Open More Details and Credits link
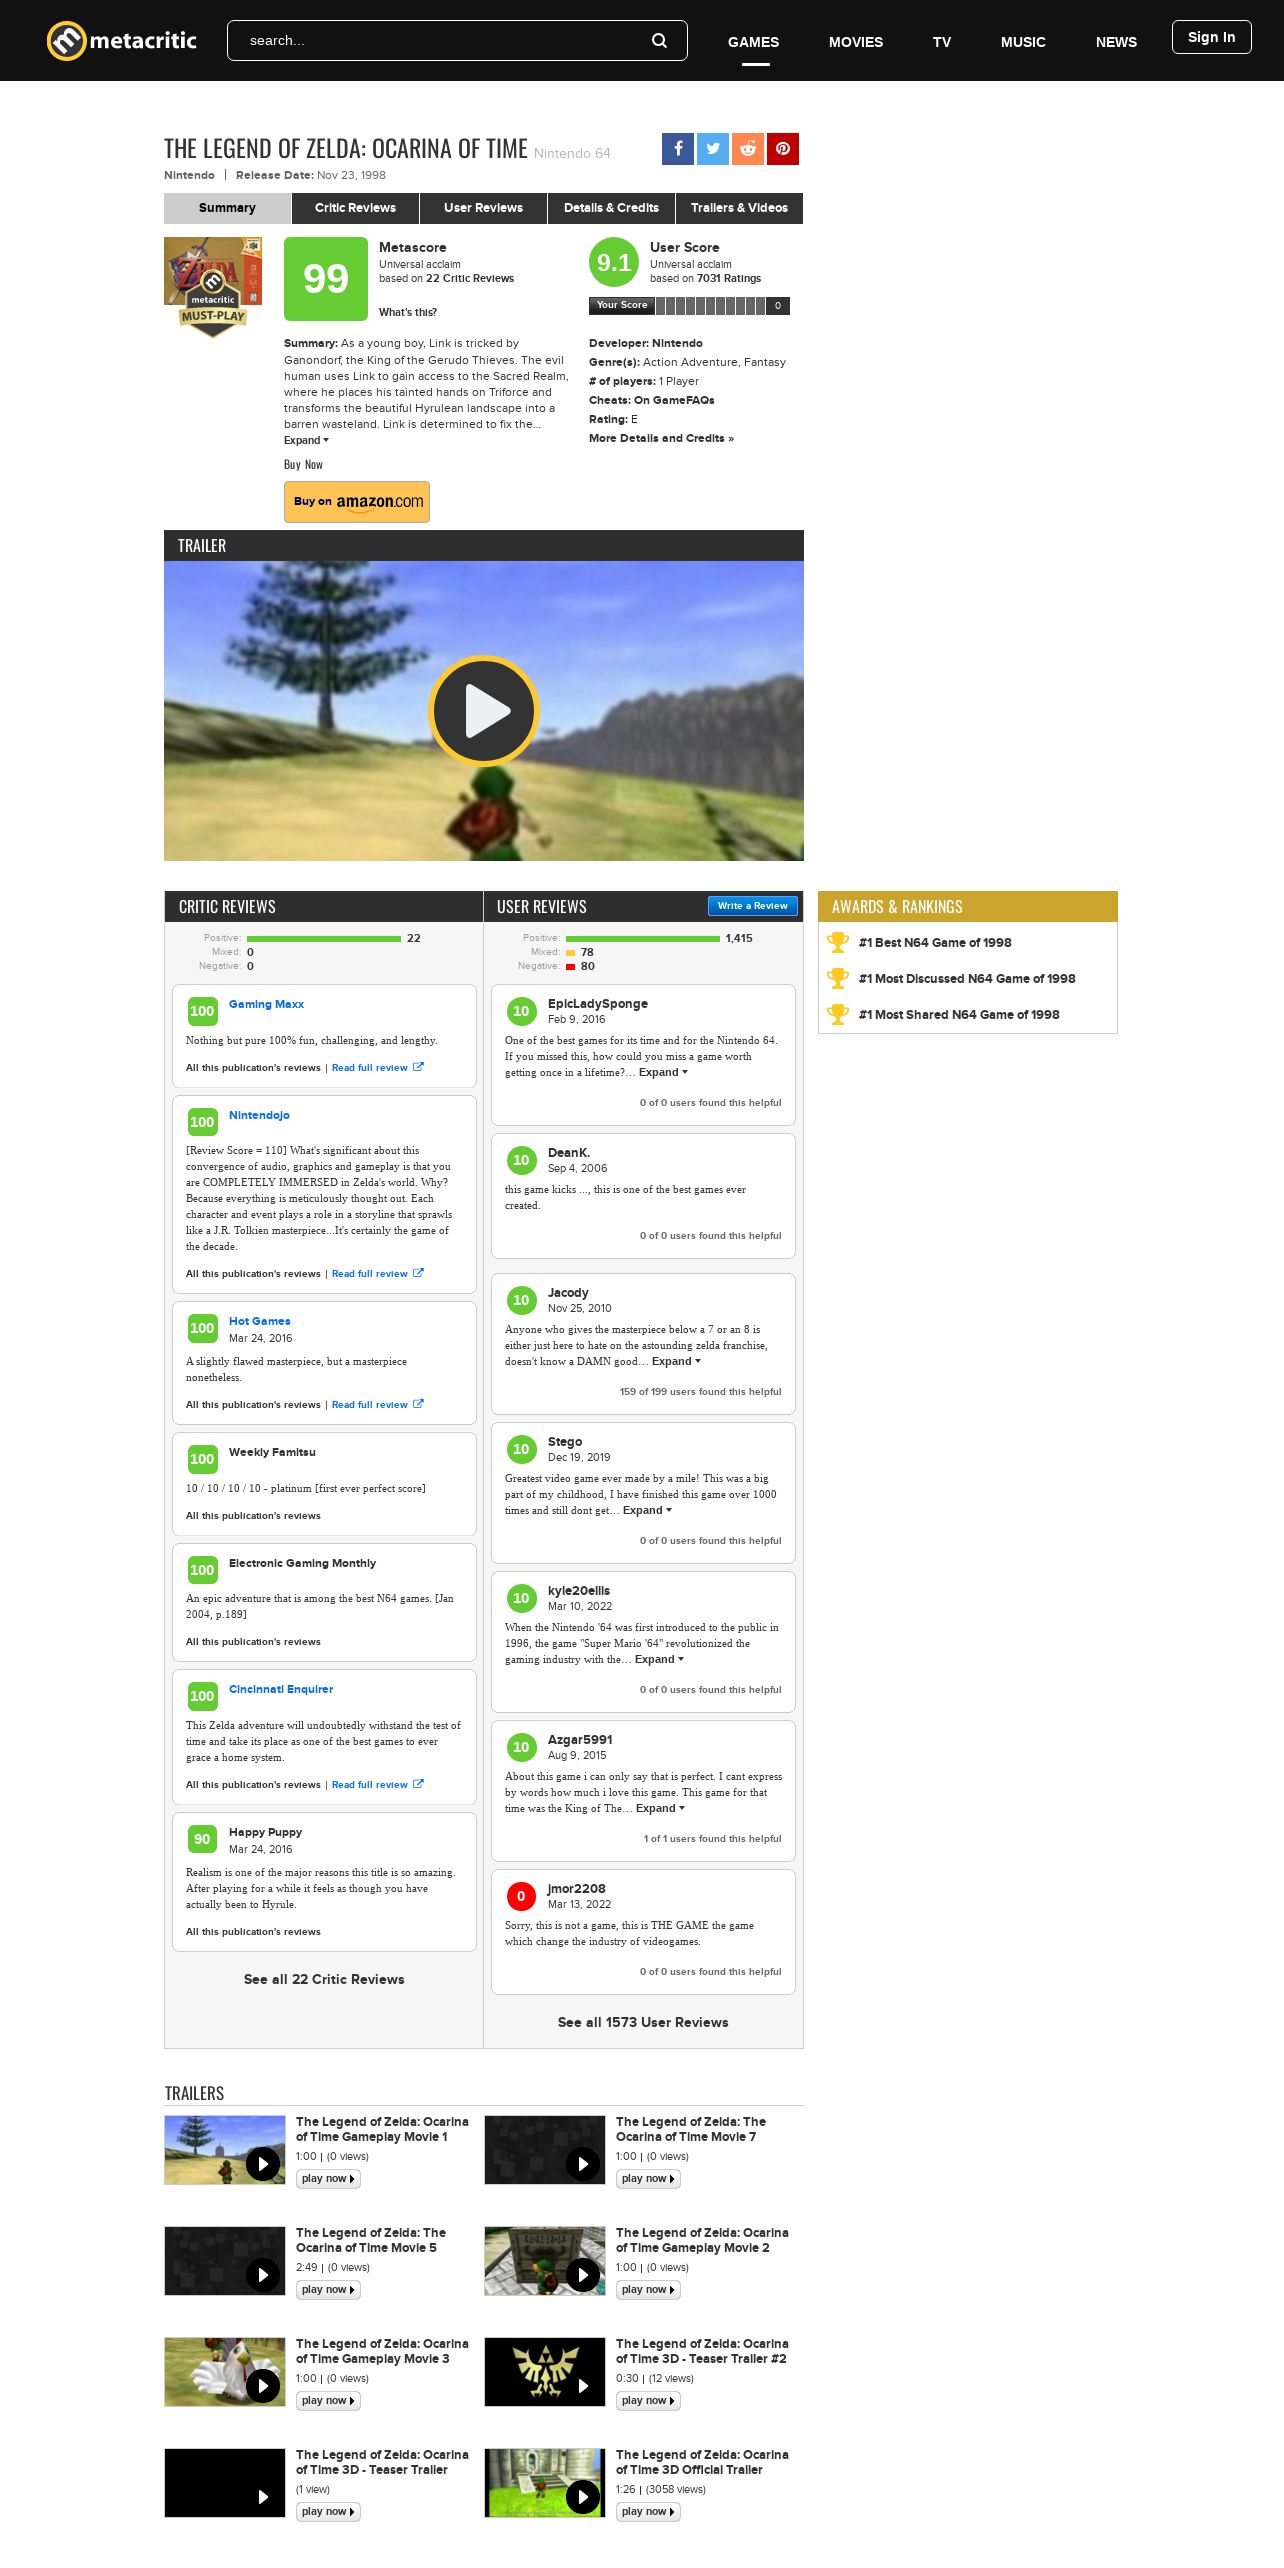1284x2568 pixels. click(x=661, y=438)
